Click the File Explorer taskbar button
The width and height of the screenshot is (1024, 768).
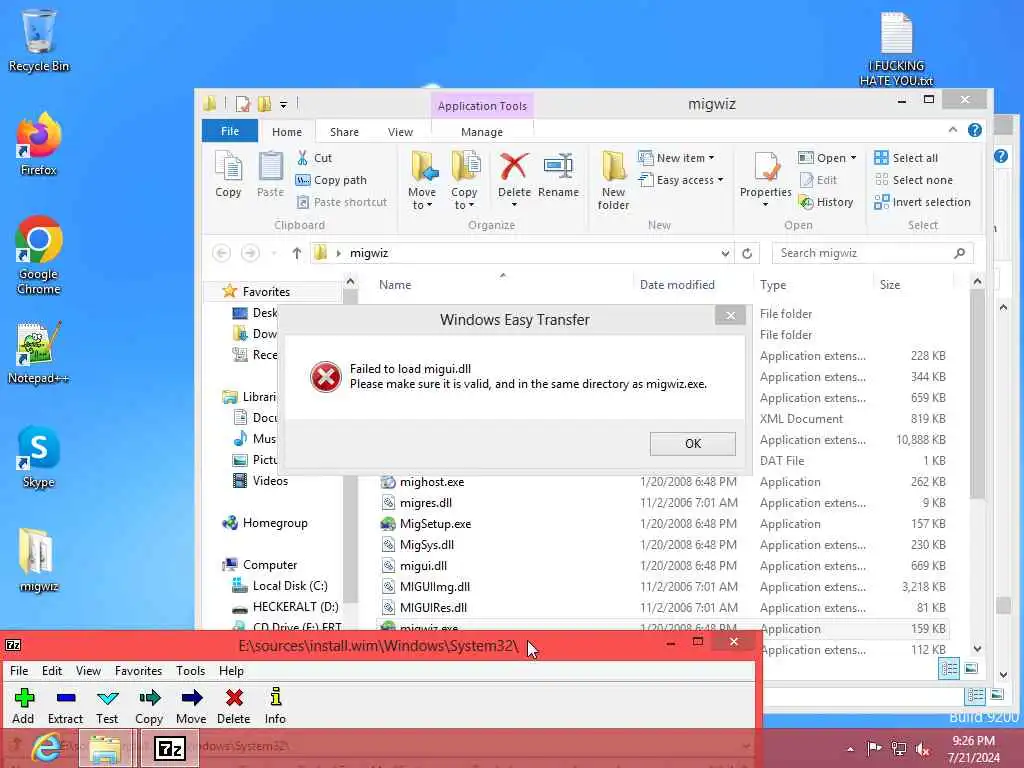(x=106, y=748)
